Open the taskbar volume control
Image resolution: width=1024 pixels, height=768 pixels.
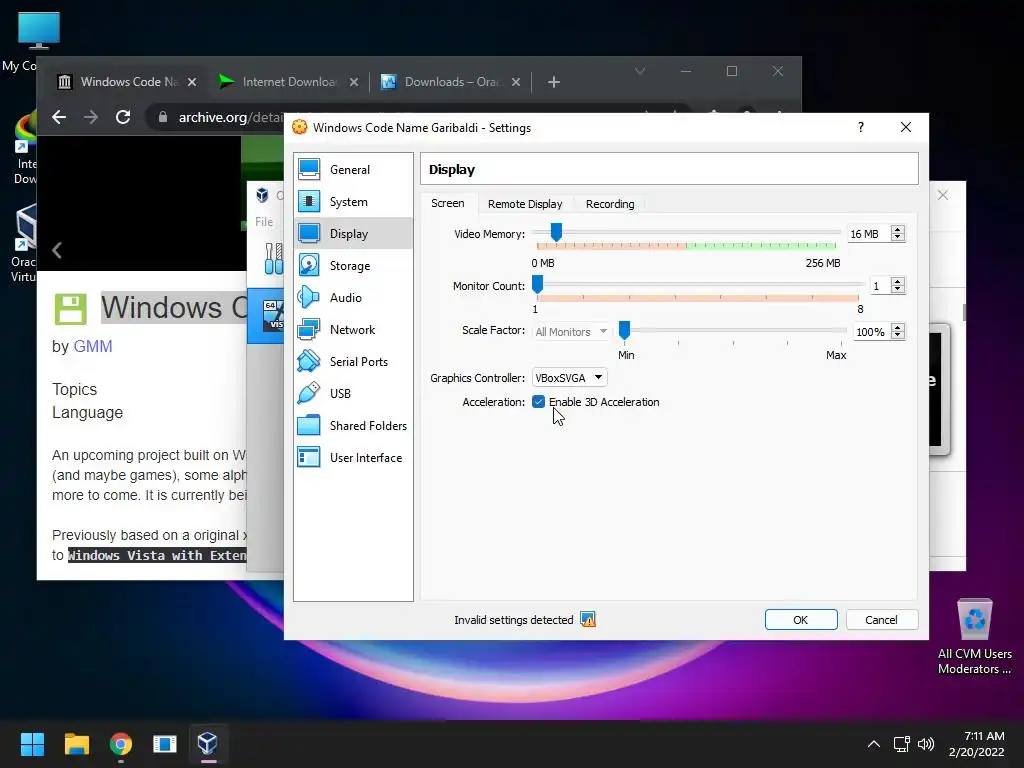click(x=925, y=744)
